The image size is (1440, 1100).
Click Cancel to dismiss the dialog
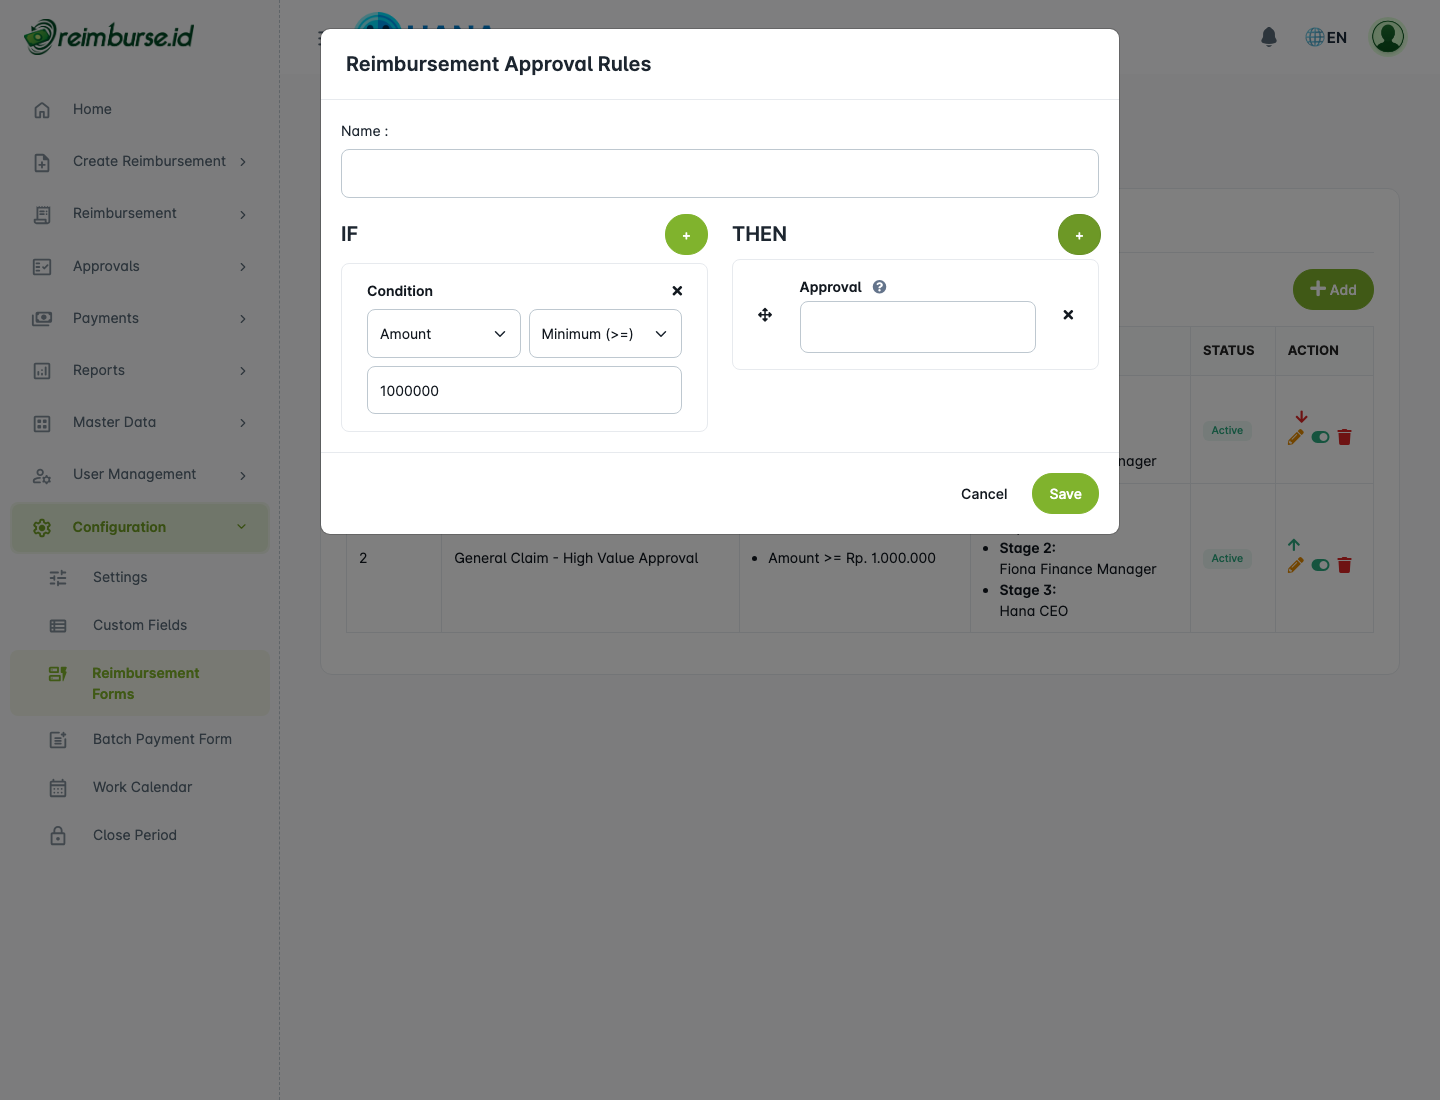pos(984,494)
